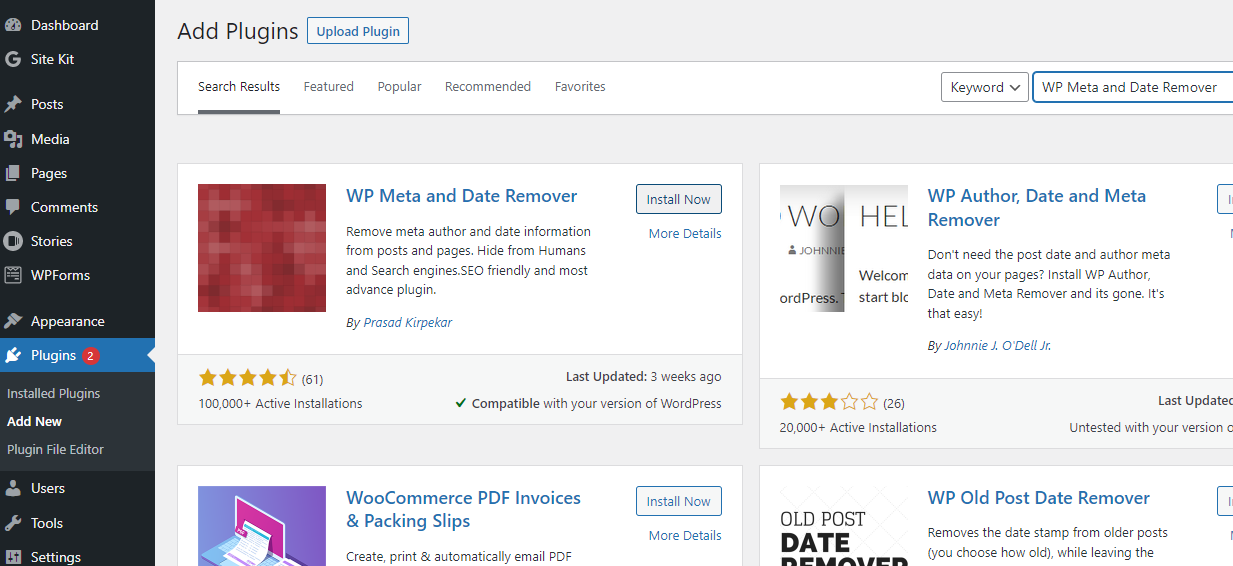The height and width of the screenshot is (566, 1233).
Task: Click the three-star rating with 26 reviews
Action: [x=829, y=402]
